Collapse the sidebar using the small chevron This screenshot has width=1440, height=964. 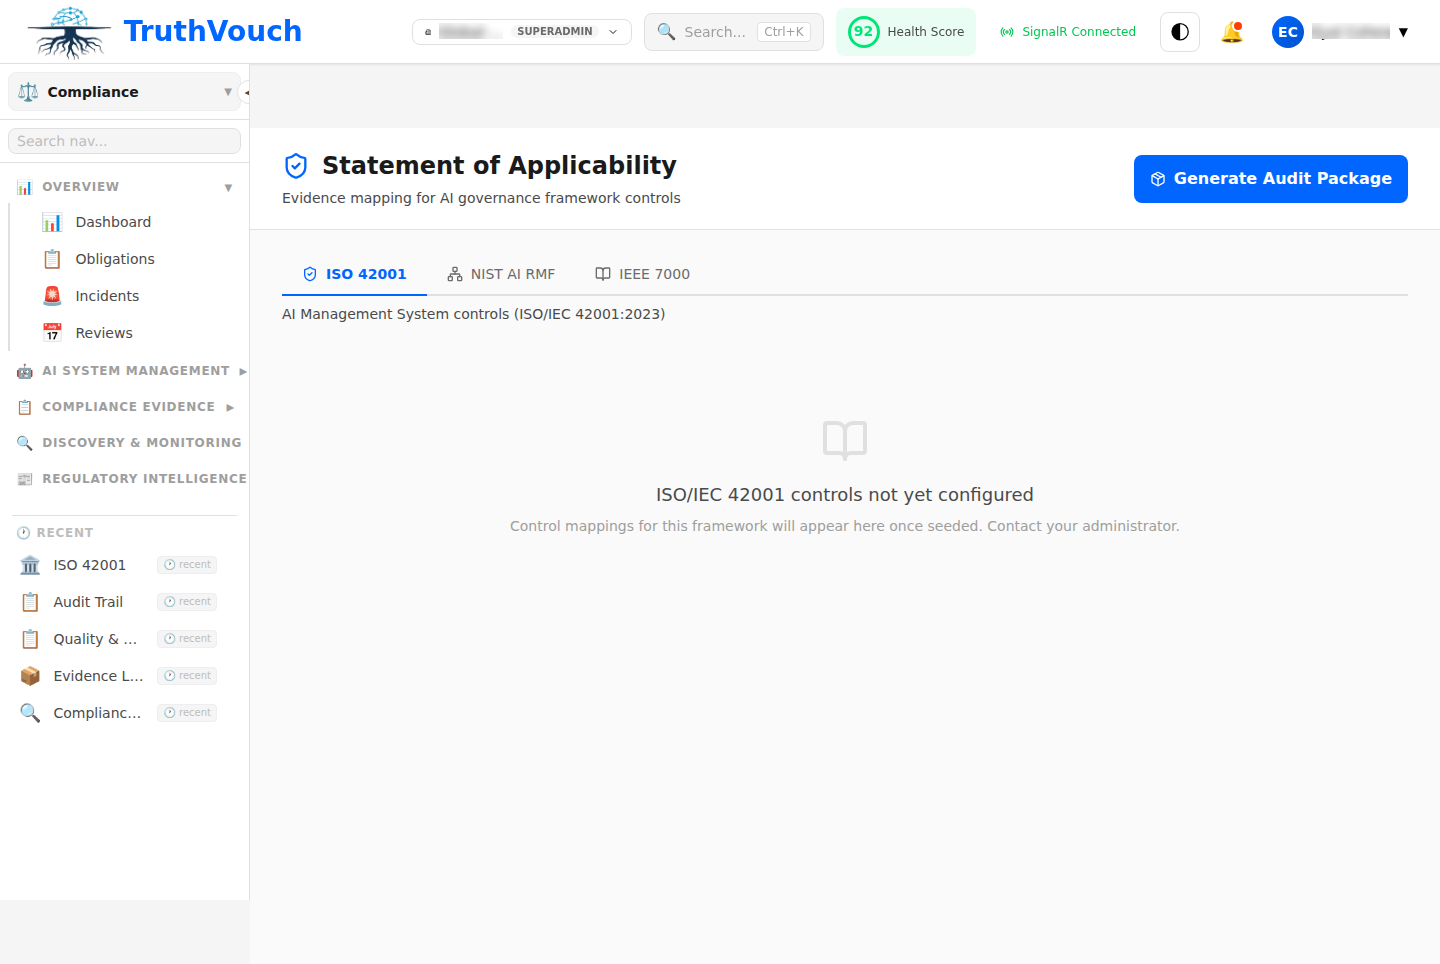click(x=246, y=91)
